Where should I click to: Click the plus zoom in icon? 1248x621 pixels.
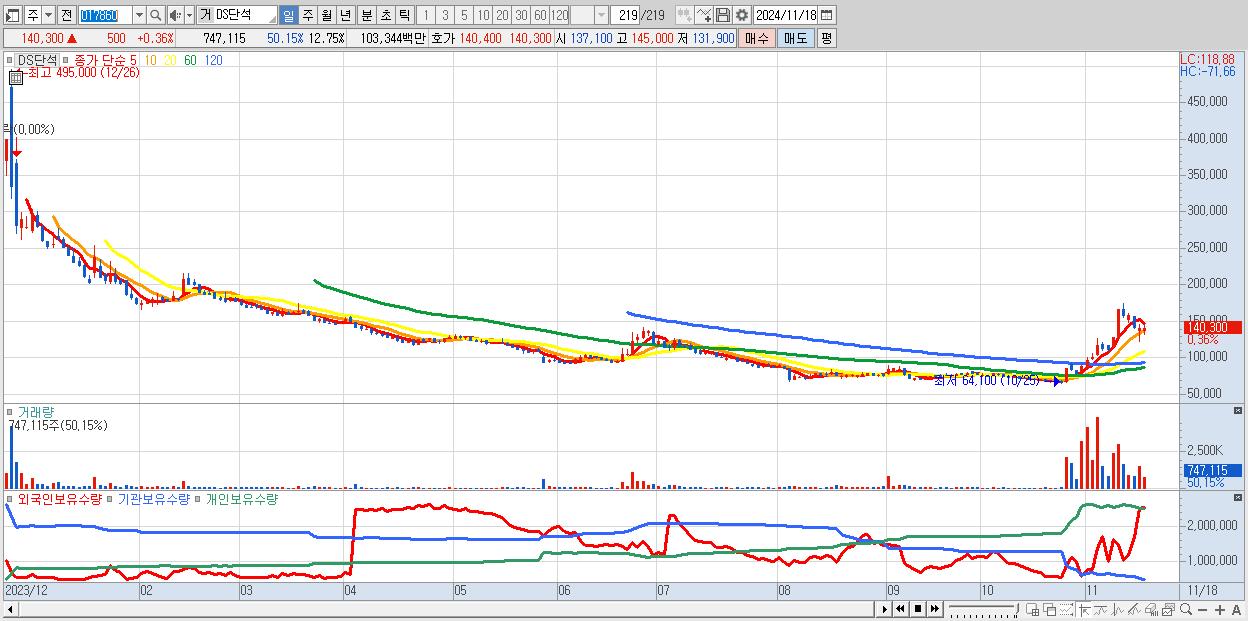coord(1220,609)
